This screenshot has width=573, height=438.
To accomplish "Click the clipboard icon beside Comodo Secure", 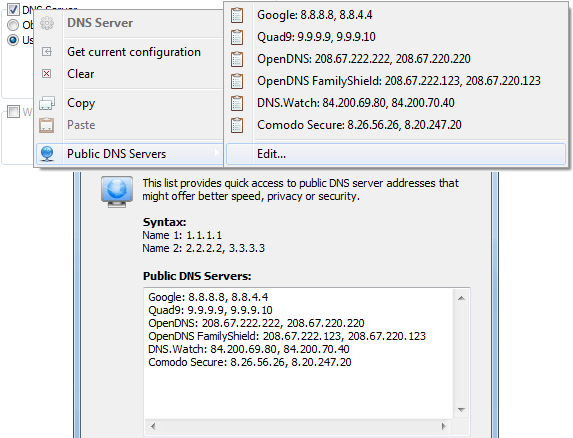I will (x=237, y=125).
